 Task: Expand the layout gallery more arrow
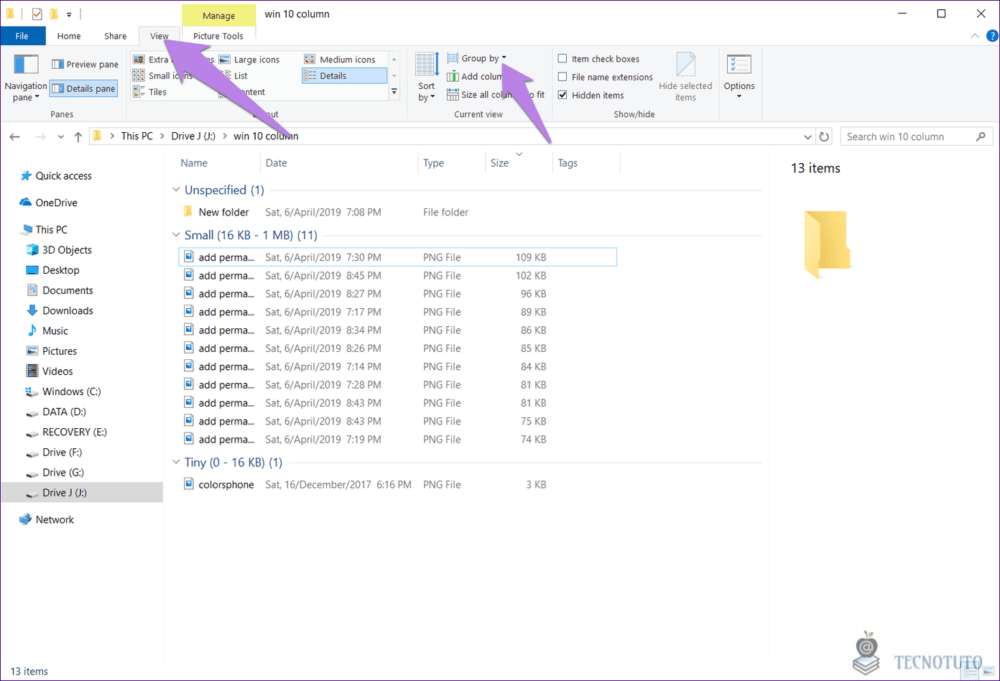pos(394,92)
